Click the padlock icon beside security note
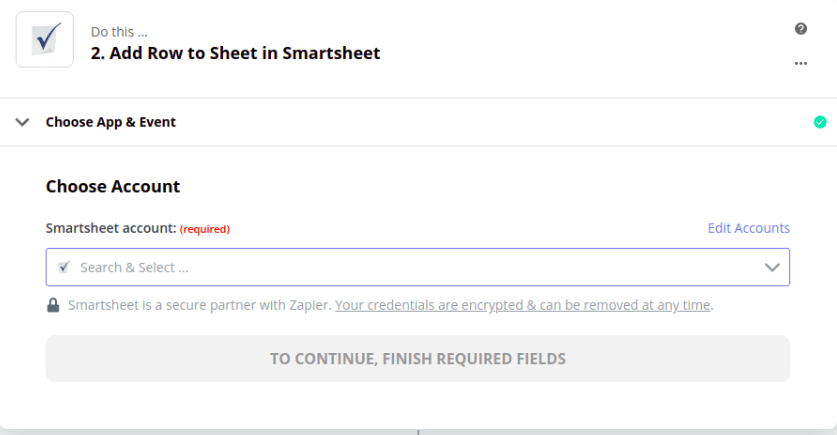Image resolution: width=837 pixels, height=435 pixels. click(53, 305)
